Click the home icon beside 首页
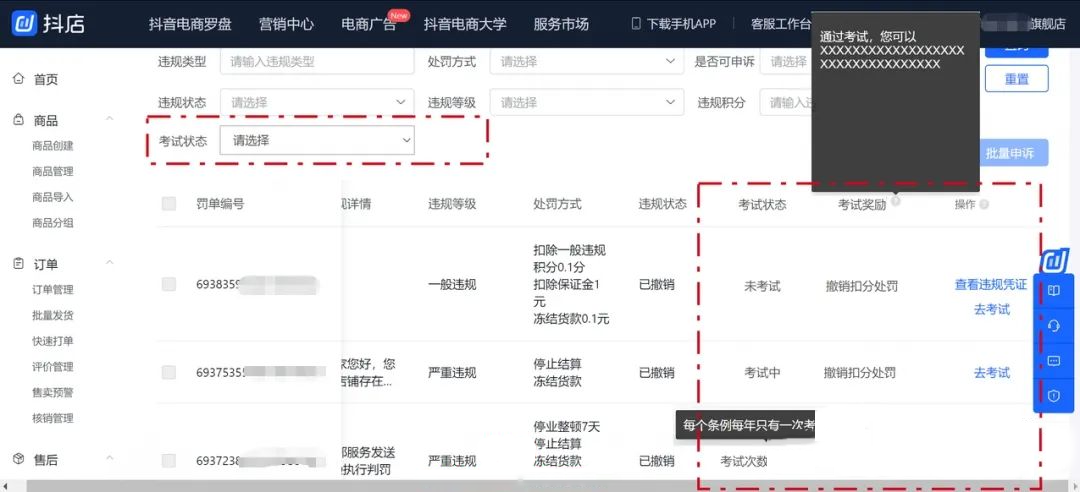The image size is (1080, 492). [x=19, y=79]
